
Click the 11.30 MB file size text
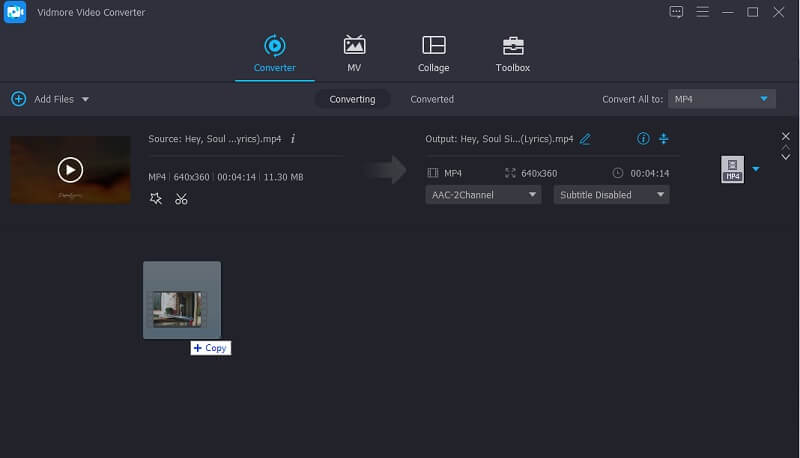pos(283,177)
